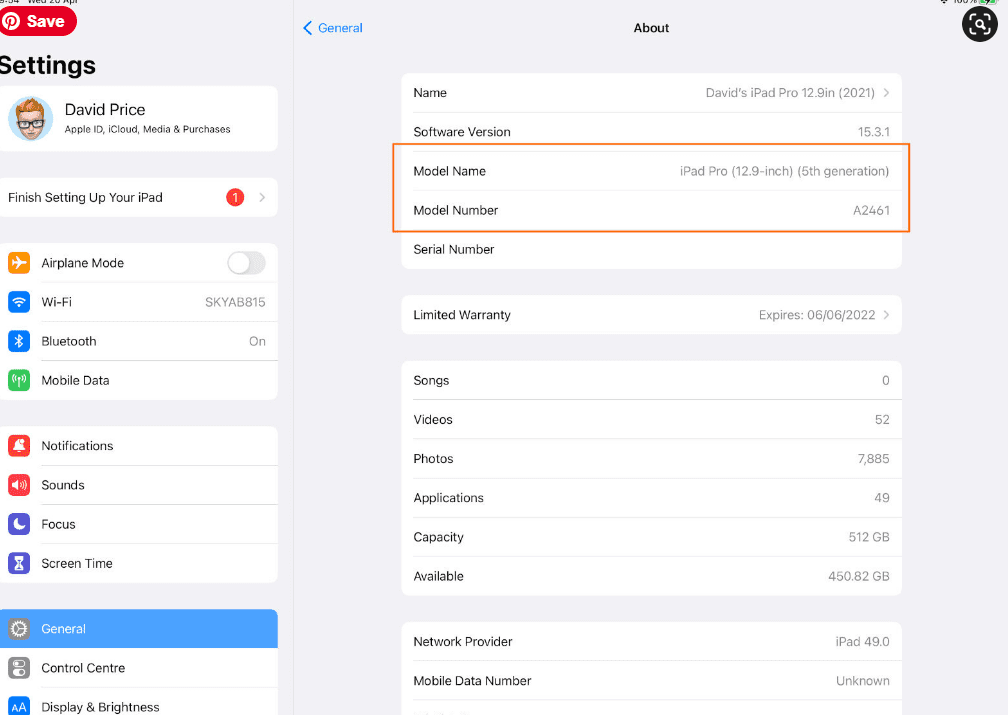Open David Price's Apple ID profile
This screenshot has width=1008, height=715.
(139, 119)
